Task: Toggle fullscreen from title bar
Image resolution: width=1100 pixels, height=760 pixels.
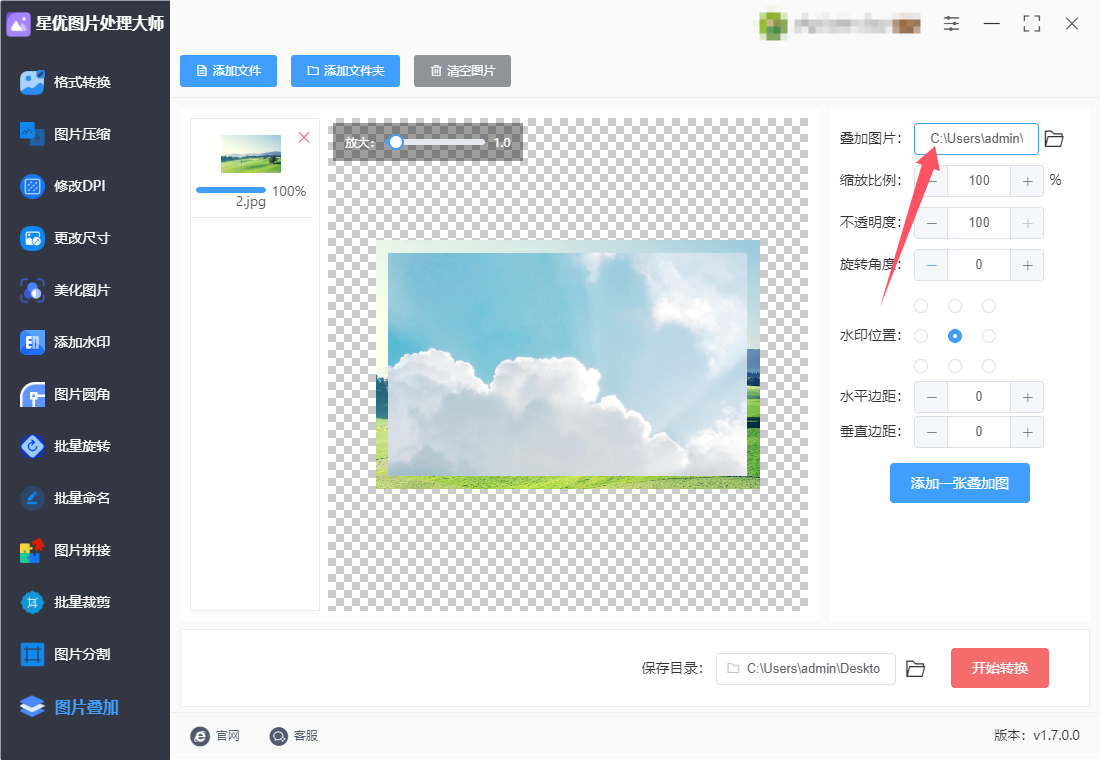Action: pos(1031,24)
